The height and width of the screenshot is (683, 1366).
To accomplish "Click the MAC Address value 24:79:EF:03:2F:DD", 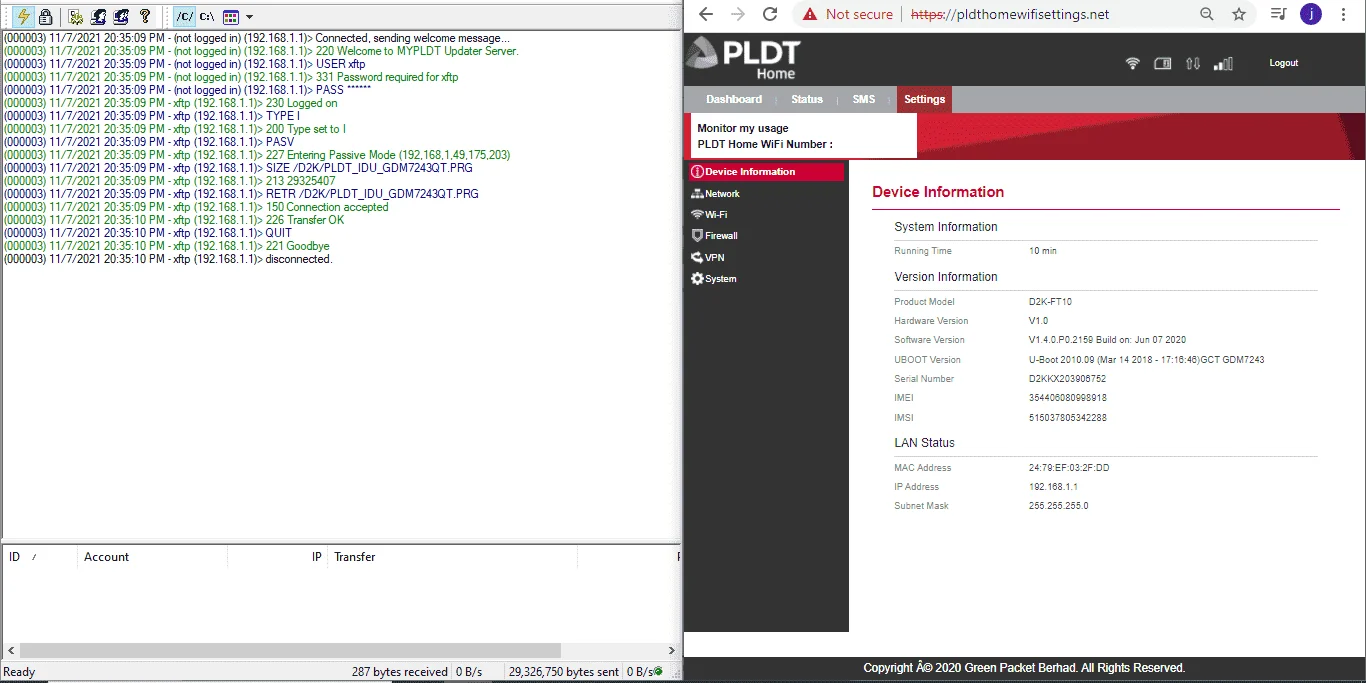I will pos(1069,468).
